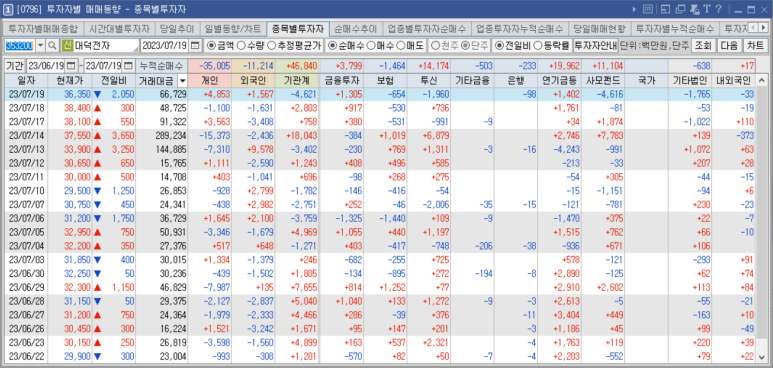Click the 2023/07/19 date input field

click(x=165, y=46)
